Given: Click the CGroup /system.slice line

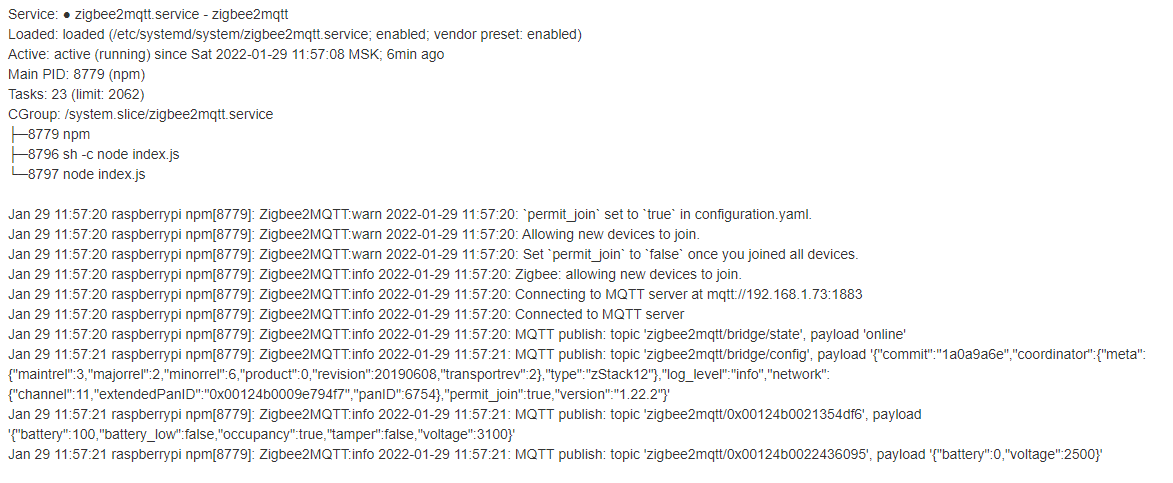Looking at the screenshot, I should (x=140, y=115).
